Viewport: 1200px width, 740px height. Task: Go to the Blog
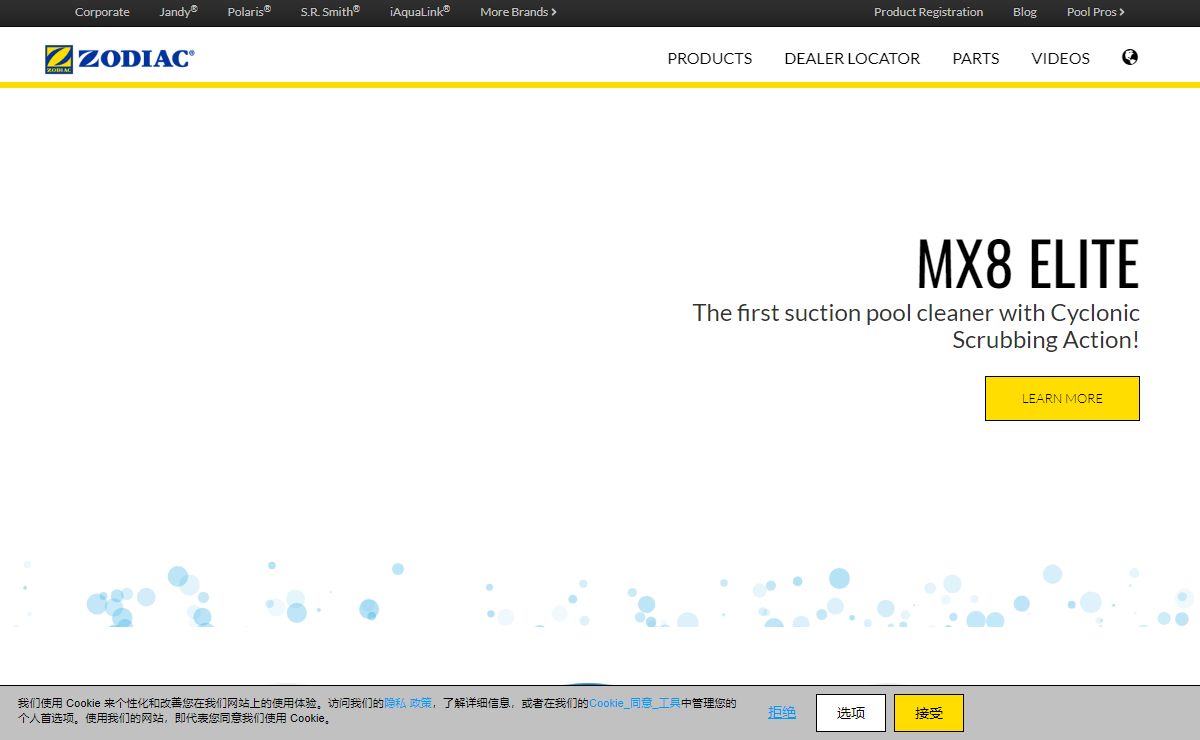pyautogui.click(x=1025, y=12)
